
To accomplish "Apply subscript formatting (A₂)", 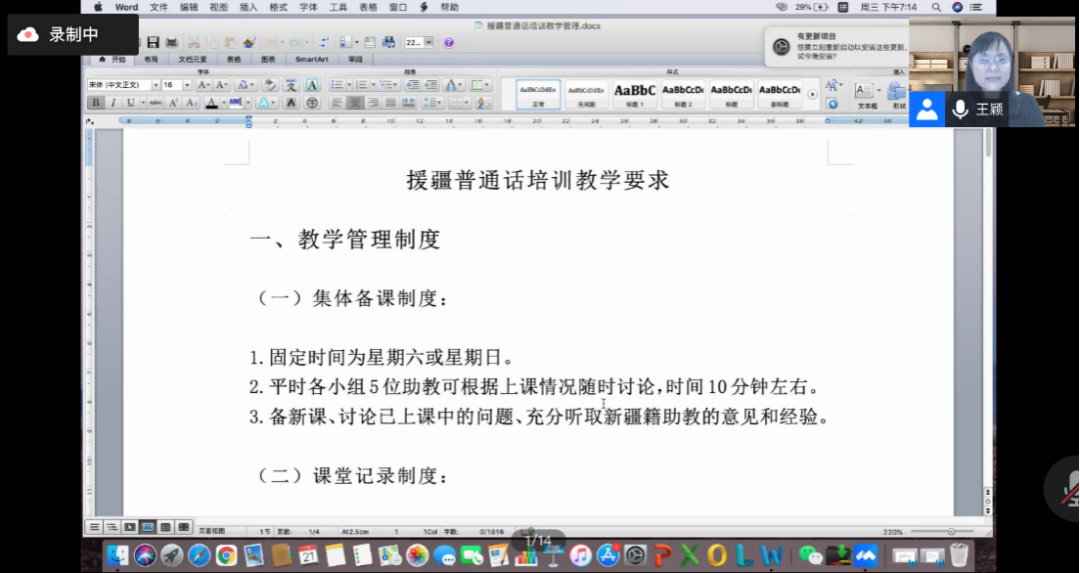I will [192, 103].
